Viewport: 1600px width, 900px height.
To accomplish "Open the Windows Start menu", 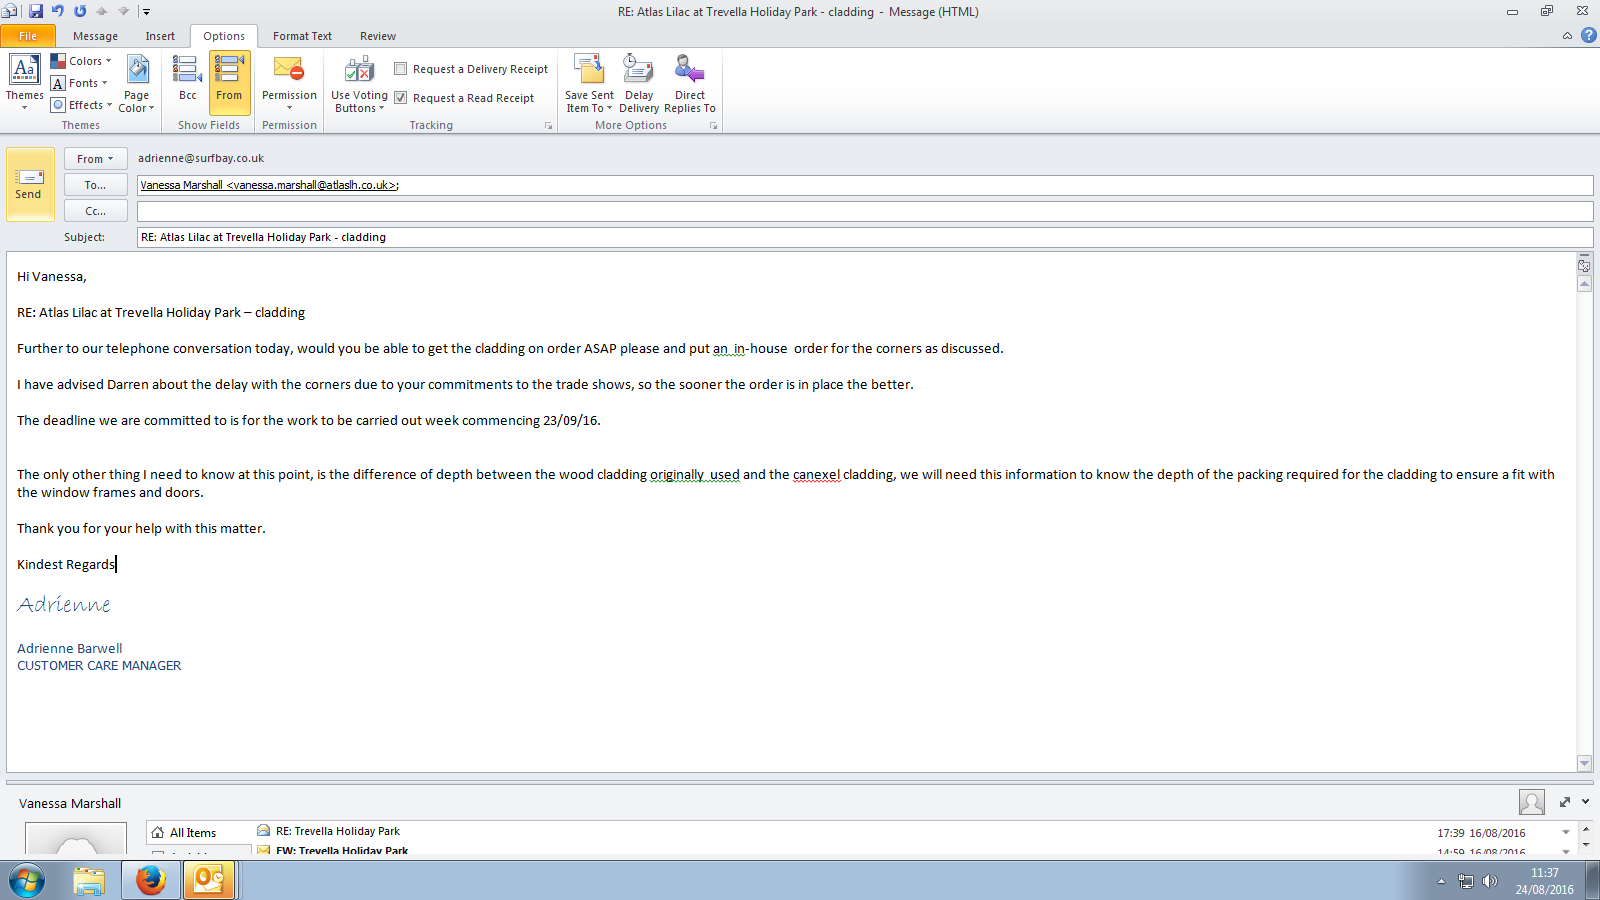I will [27, 881].
